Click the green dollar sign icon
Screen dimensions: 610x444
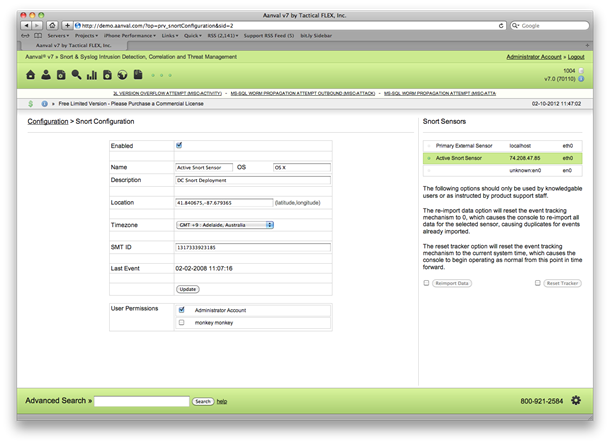click(x=31, y=103)
